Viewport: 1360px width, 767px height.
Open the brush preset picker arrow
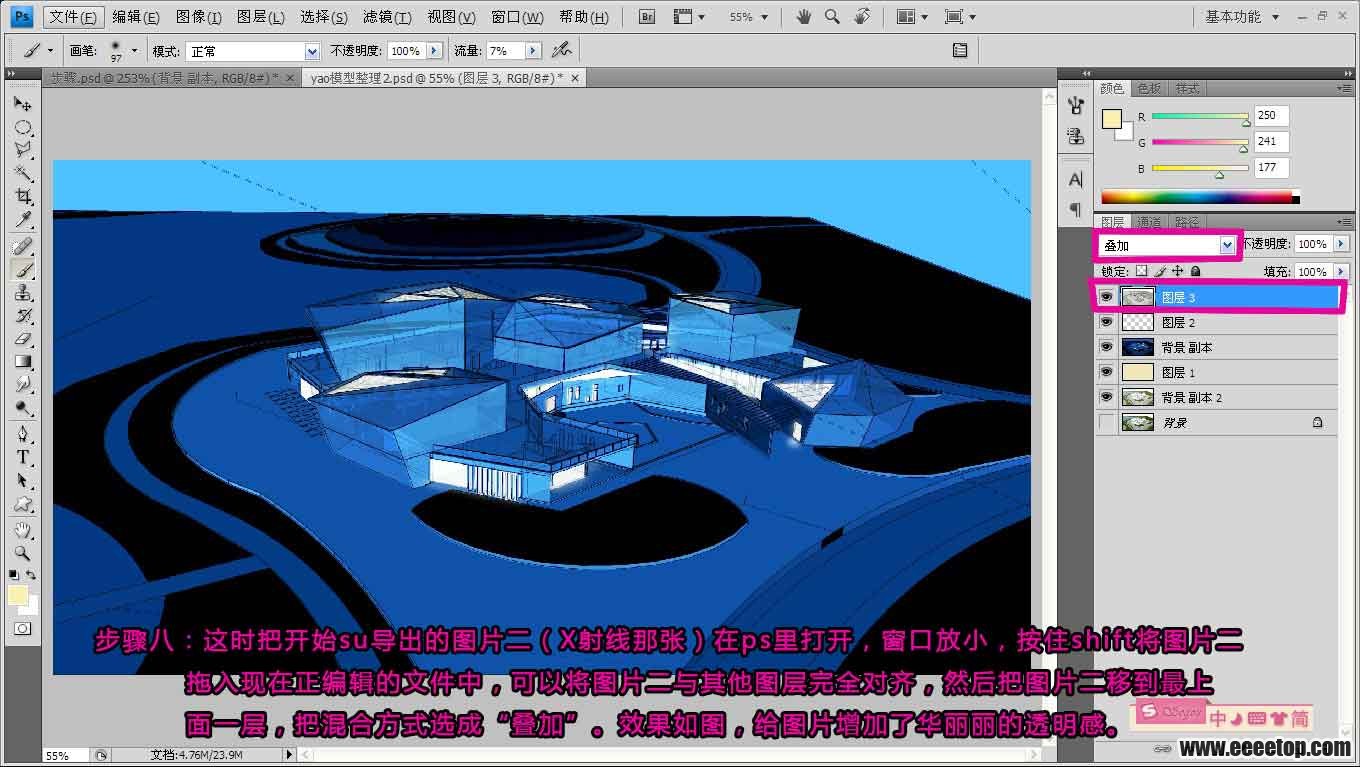point(135,50)
